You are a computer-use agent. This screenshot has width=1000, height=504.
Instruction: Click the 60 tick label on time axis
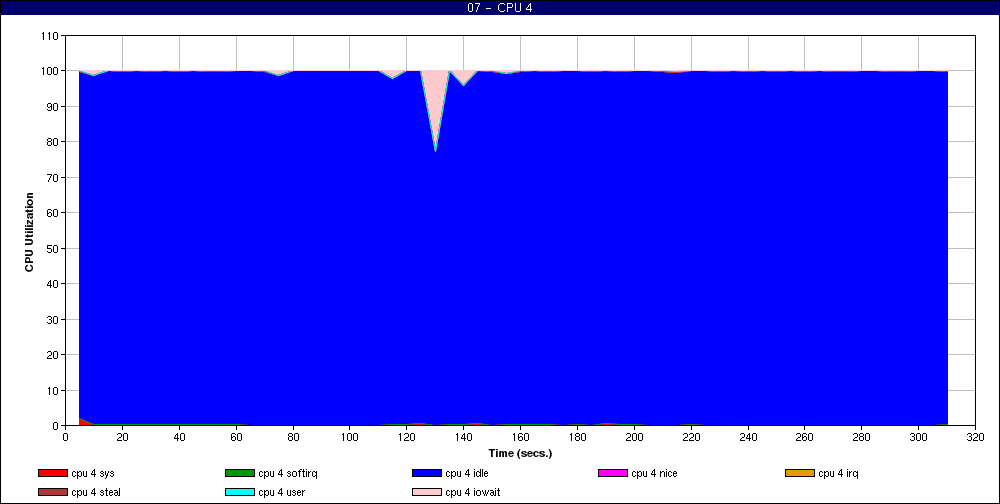pyautogui.click(x=236, y=438)
